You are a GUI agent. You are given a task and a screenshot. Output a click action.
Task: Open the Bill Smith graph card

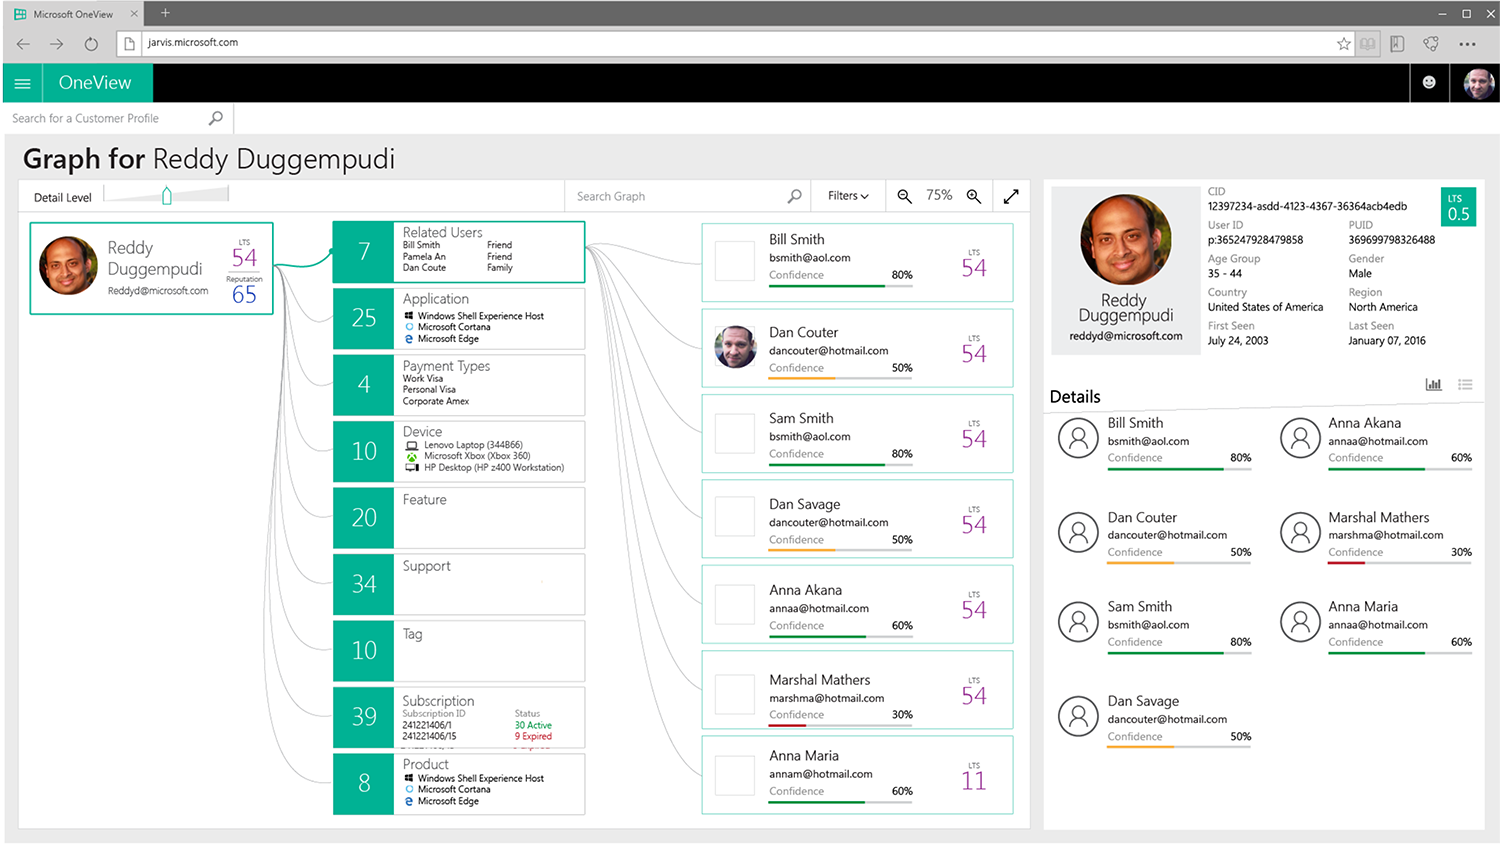(x=857, y=262)
